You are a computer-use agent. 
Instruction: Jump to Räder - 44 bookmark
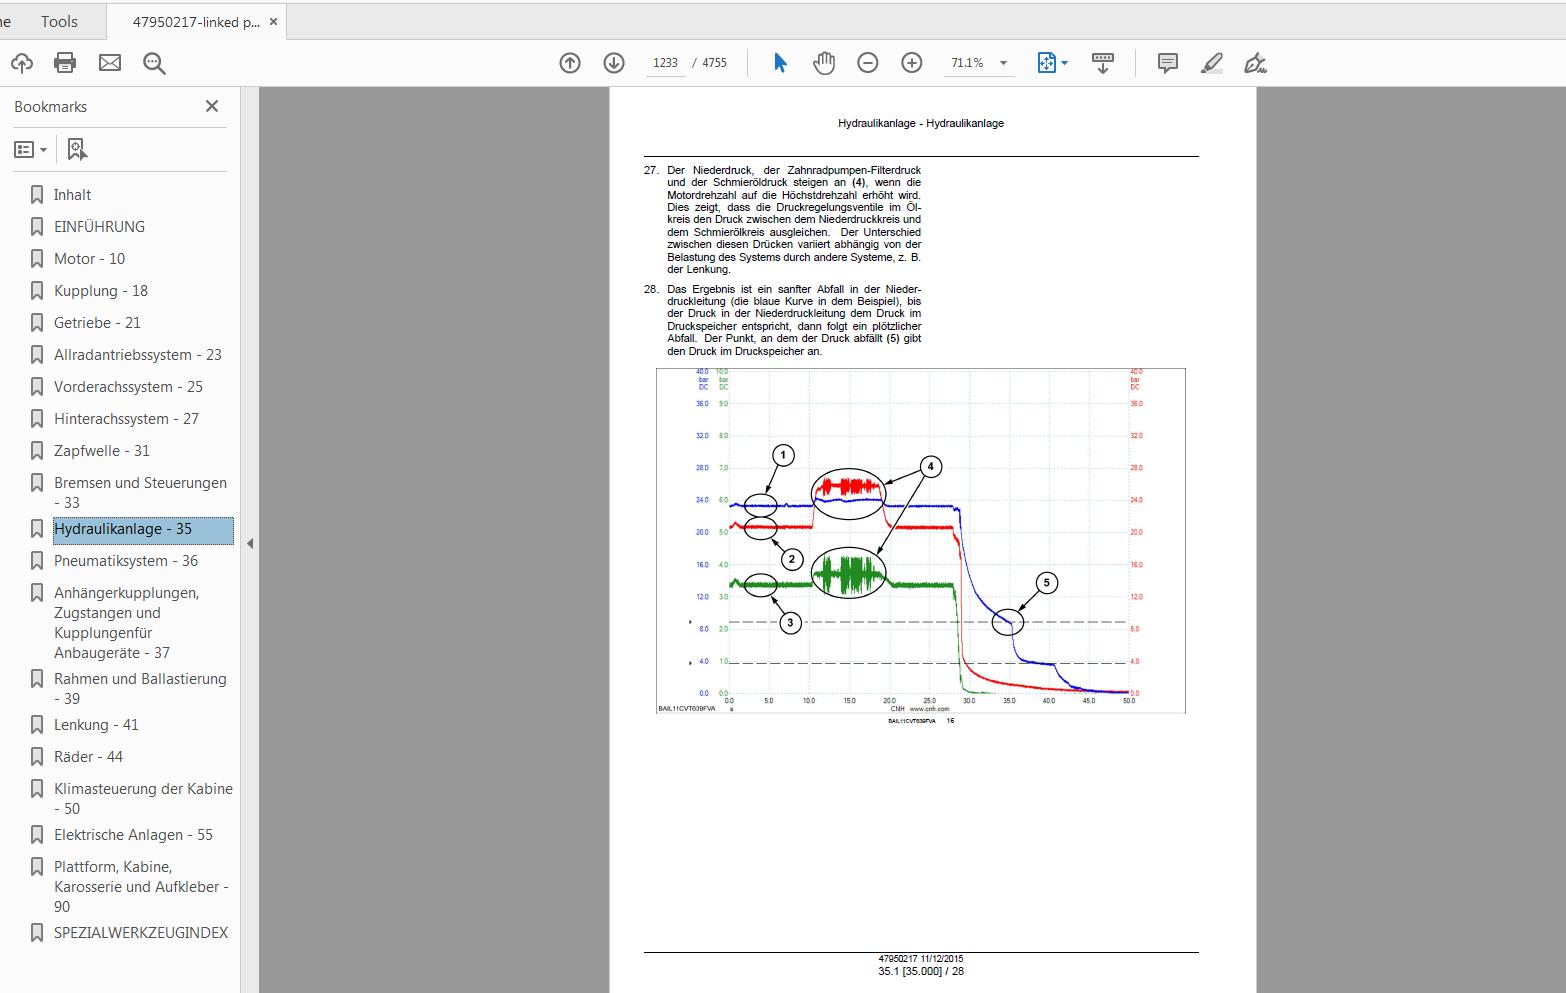coord(88,757)
